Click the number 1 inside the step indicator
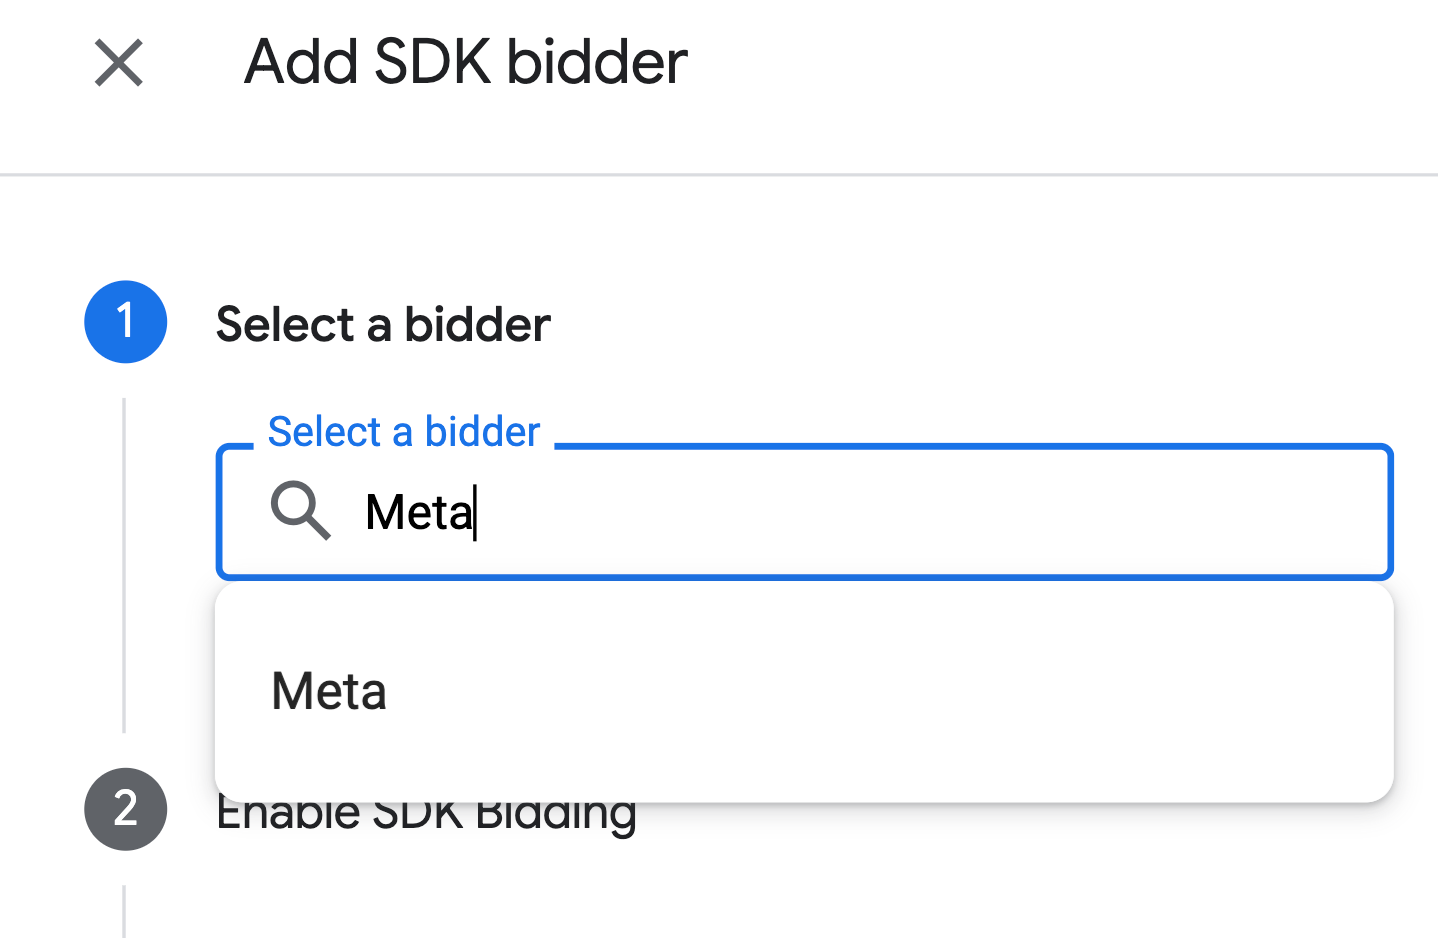1438x938 pixels. (125, 322)
